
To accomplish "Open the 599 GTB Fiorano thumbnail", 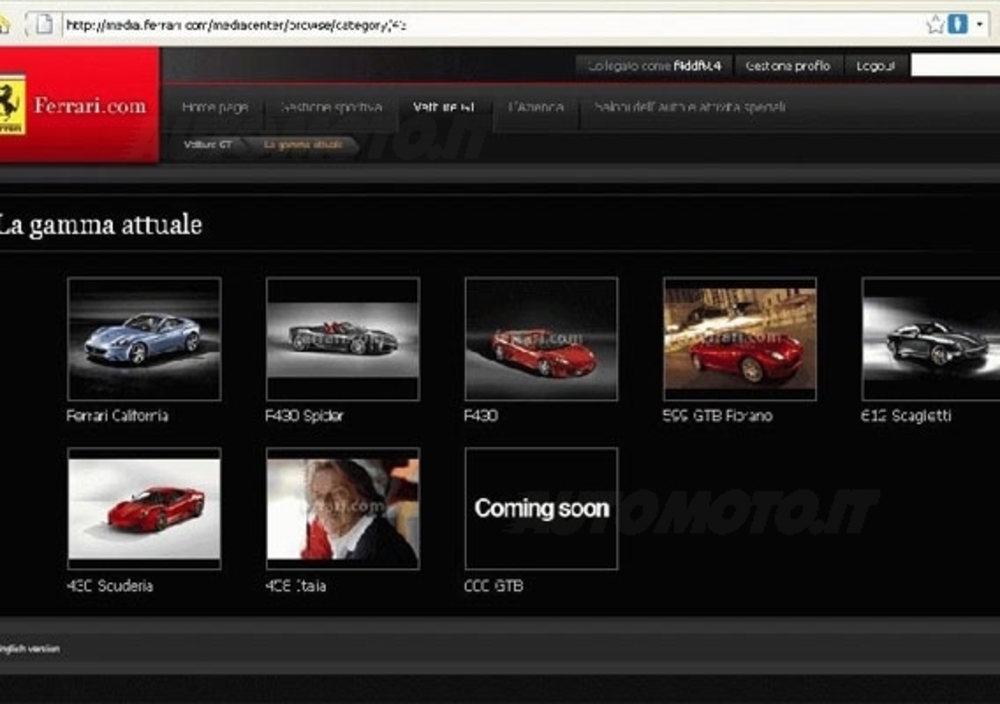I will pos(740,339).
